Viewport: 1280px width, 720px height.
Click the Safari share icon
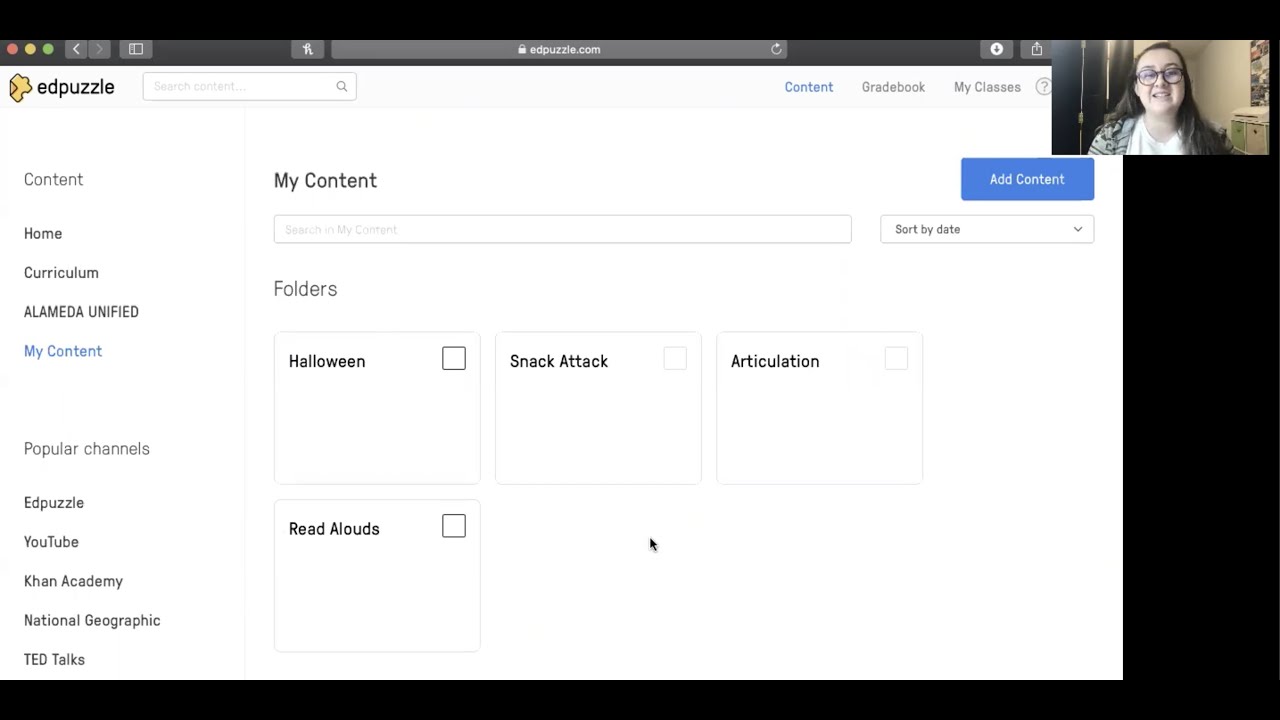click(x=1037, y=49)
